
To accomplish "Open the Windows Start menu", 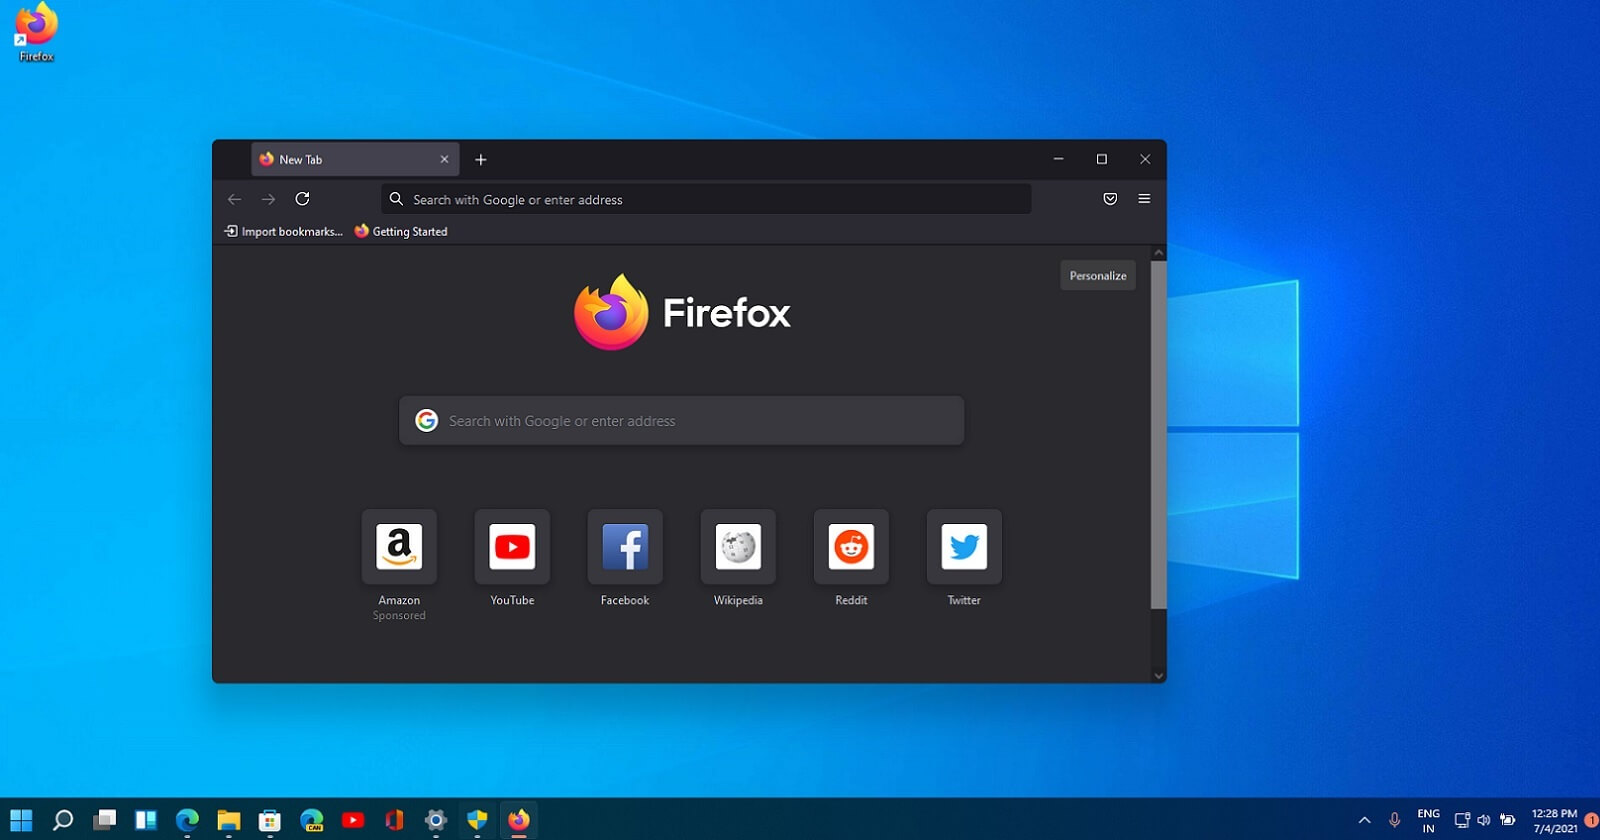I will pos(21,820).
